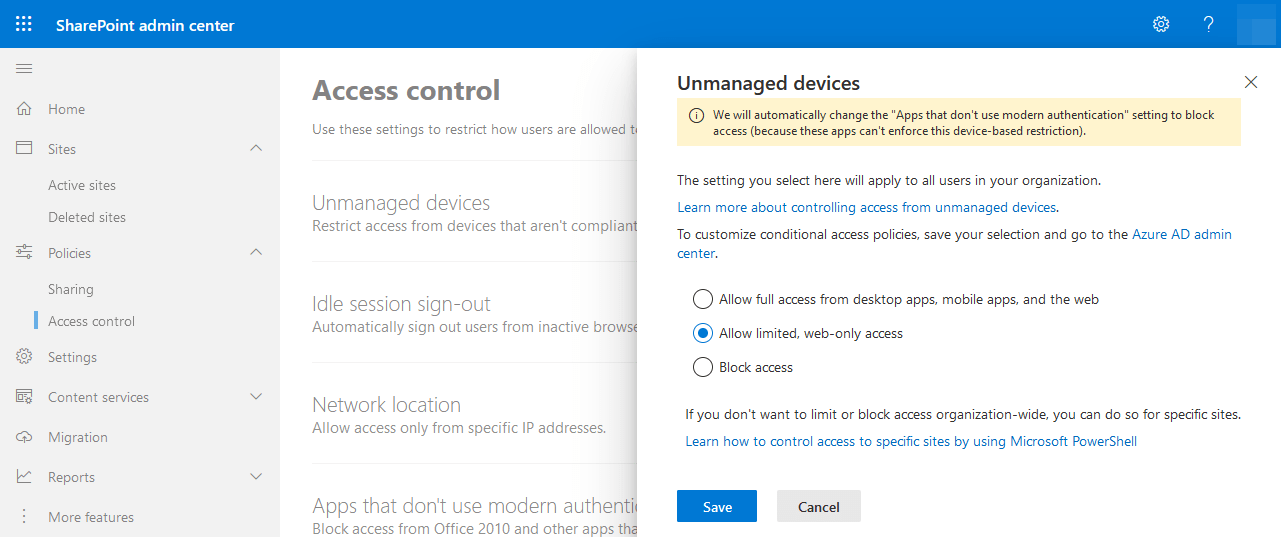Image resolution: width=1281 pixels, height=537 pixels.
Task: Open the Microsoft PowerShell site access link
Action: [911, 441]
